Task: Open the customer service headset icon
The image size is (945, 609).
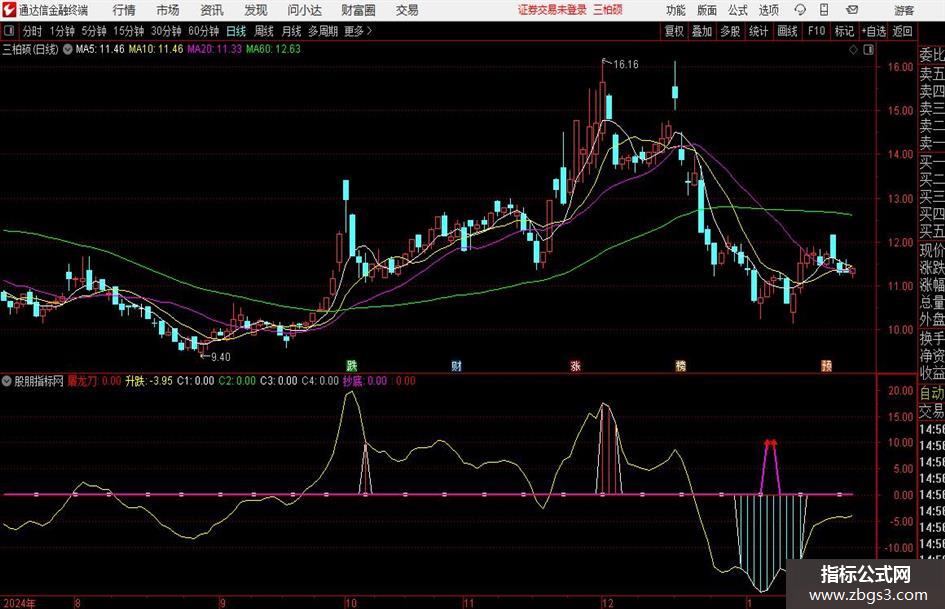Action: pyautogui.click(x=800, y=10)
